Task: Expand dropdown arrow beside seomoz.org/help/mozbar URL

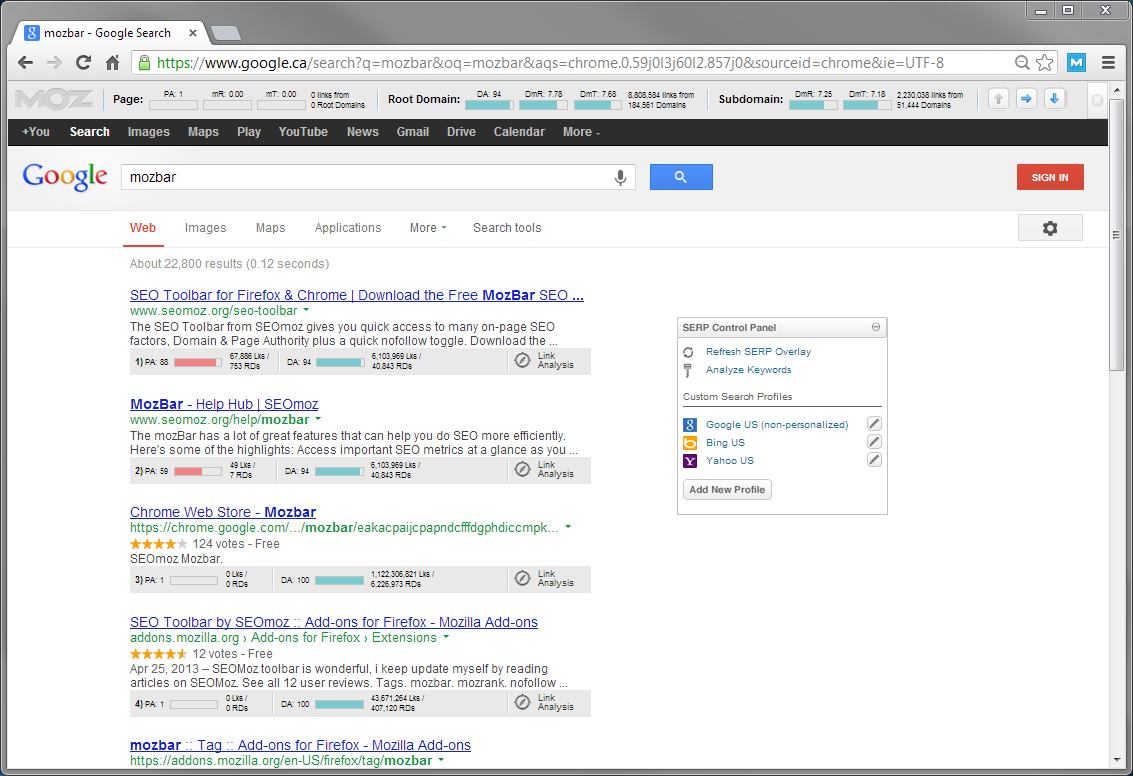Action: click(x=318, y=420)
